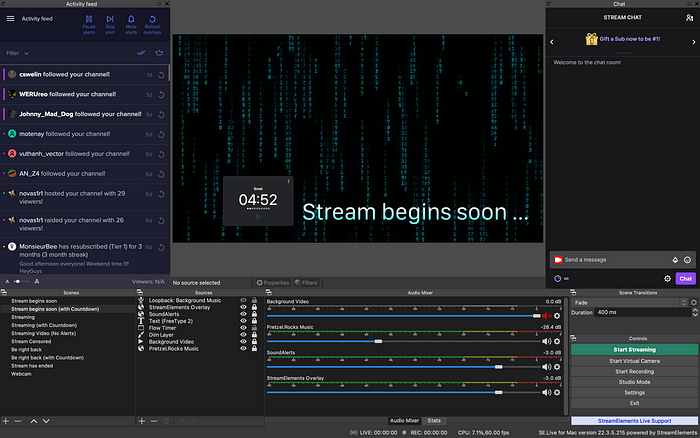Open the Stream Chat user list icon
This screenshot has height=438, width=700.
click(x=689, y=18)
